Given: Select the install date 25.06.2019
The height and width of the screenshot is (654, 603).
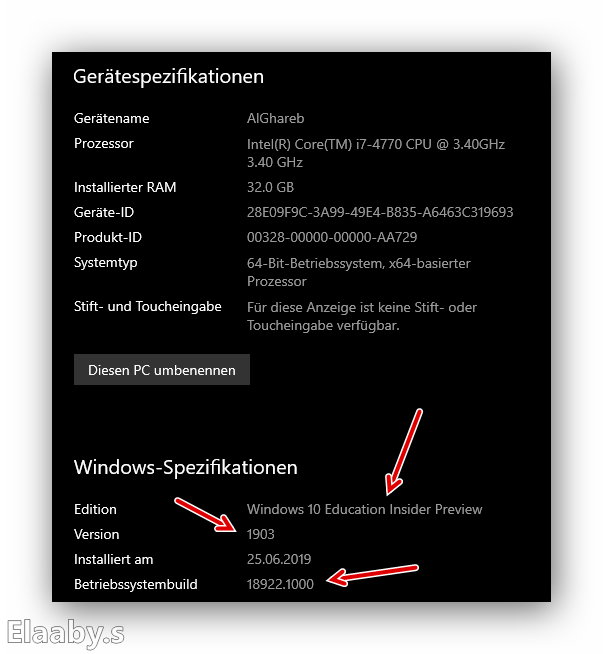Looking at the screenshot, I should [279, 559].
